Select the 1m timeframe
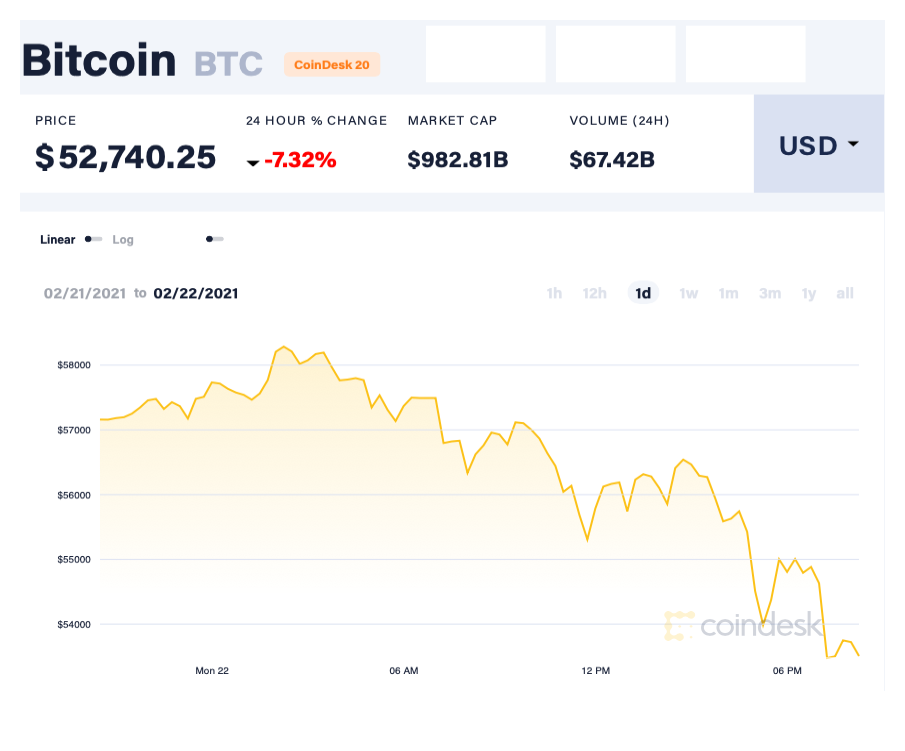The image size is (905, 751). click(x=728, y=293)
